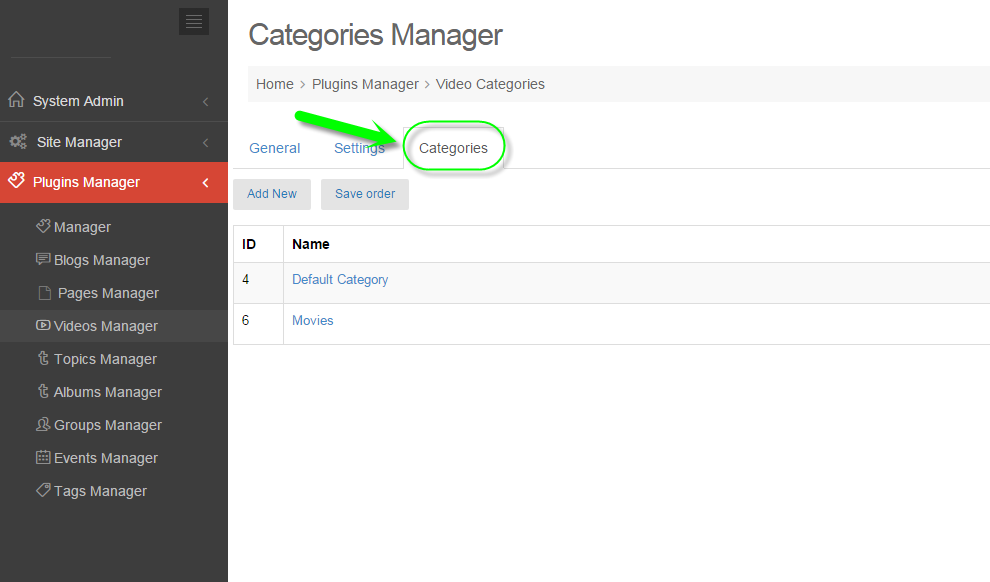Click the Groups Manager people icon
The height and width of the screenshot is (582, 990).
pos(43,424)
